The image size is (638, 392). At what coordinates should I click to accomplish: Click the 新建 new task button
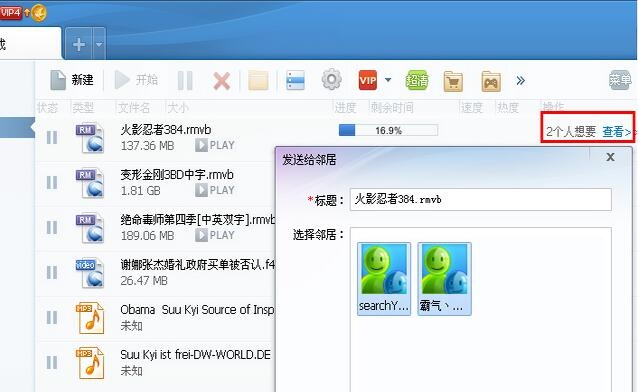[x=72, y=80]
